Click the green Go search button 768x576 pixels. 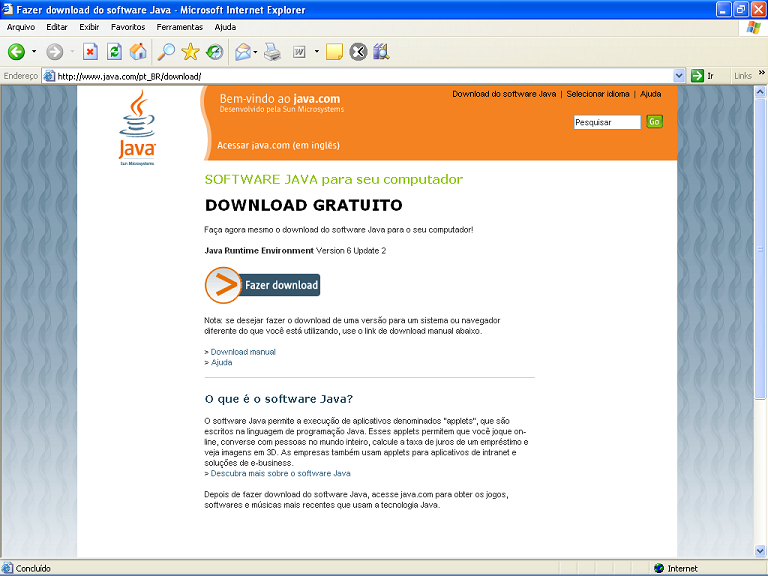[654, 122]
